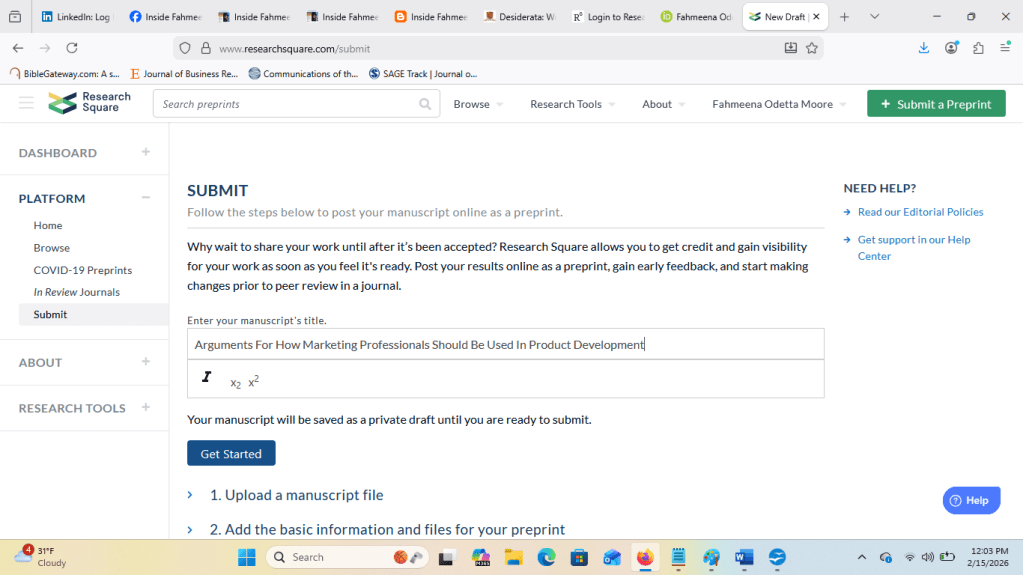Open Microsoft Store from the taskbar
The image size is (1023, 575).
pyautogui.click(x=579, y=557)
